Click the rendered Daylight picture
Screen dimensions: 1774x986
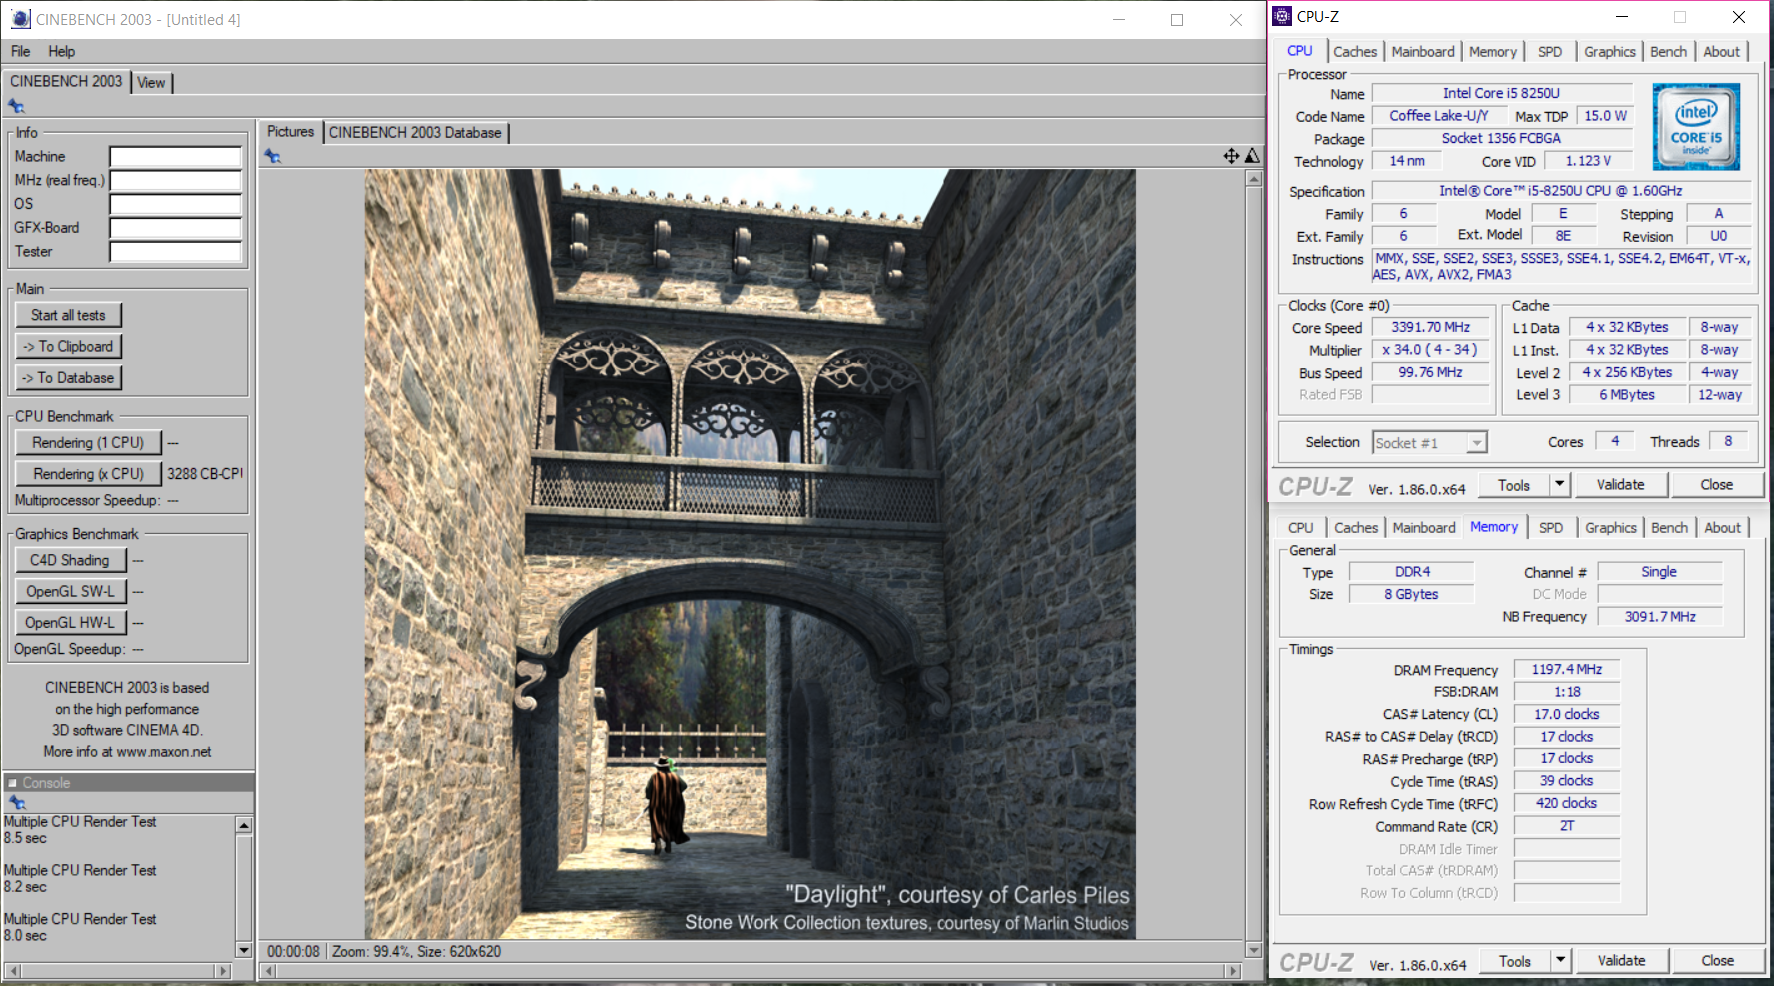pyautogui.click(x=750, y=554)
